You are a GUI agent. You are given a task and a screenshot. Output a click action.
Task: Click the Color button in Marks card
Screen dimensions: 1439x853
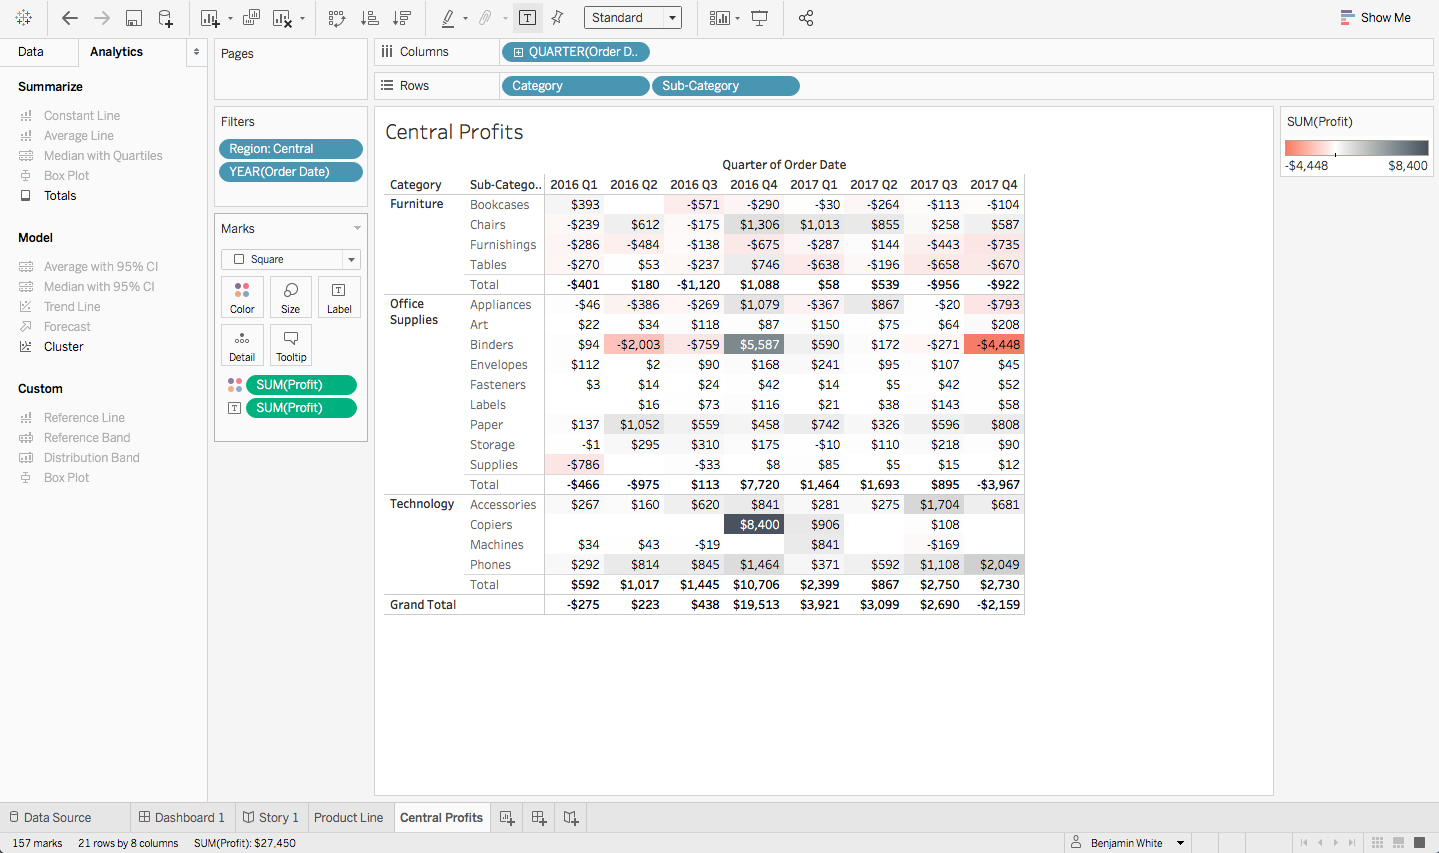point(242,297)
